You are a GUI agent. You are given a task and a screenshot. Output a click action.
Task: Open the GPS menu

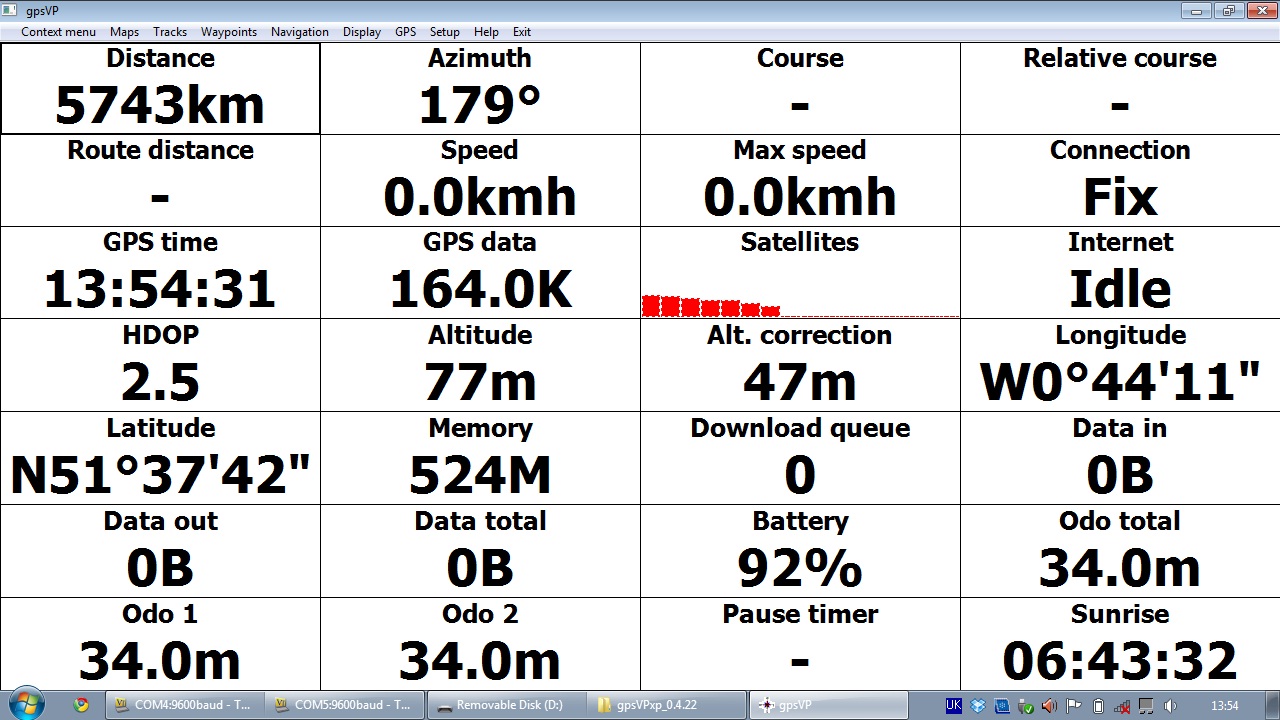[x=405, y=32]
